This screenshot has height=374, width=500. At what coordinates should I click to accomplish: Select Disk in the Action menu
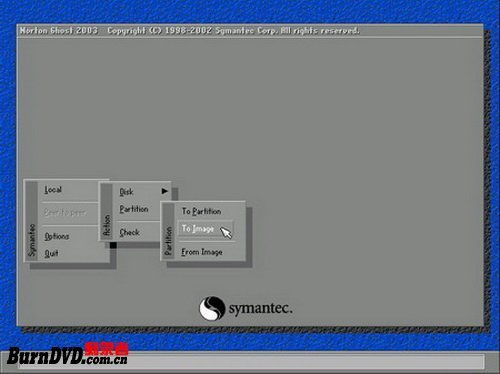[126, 192]
